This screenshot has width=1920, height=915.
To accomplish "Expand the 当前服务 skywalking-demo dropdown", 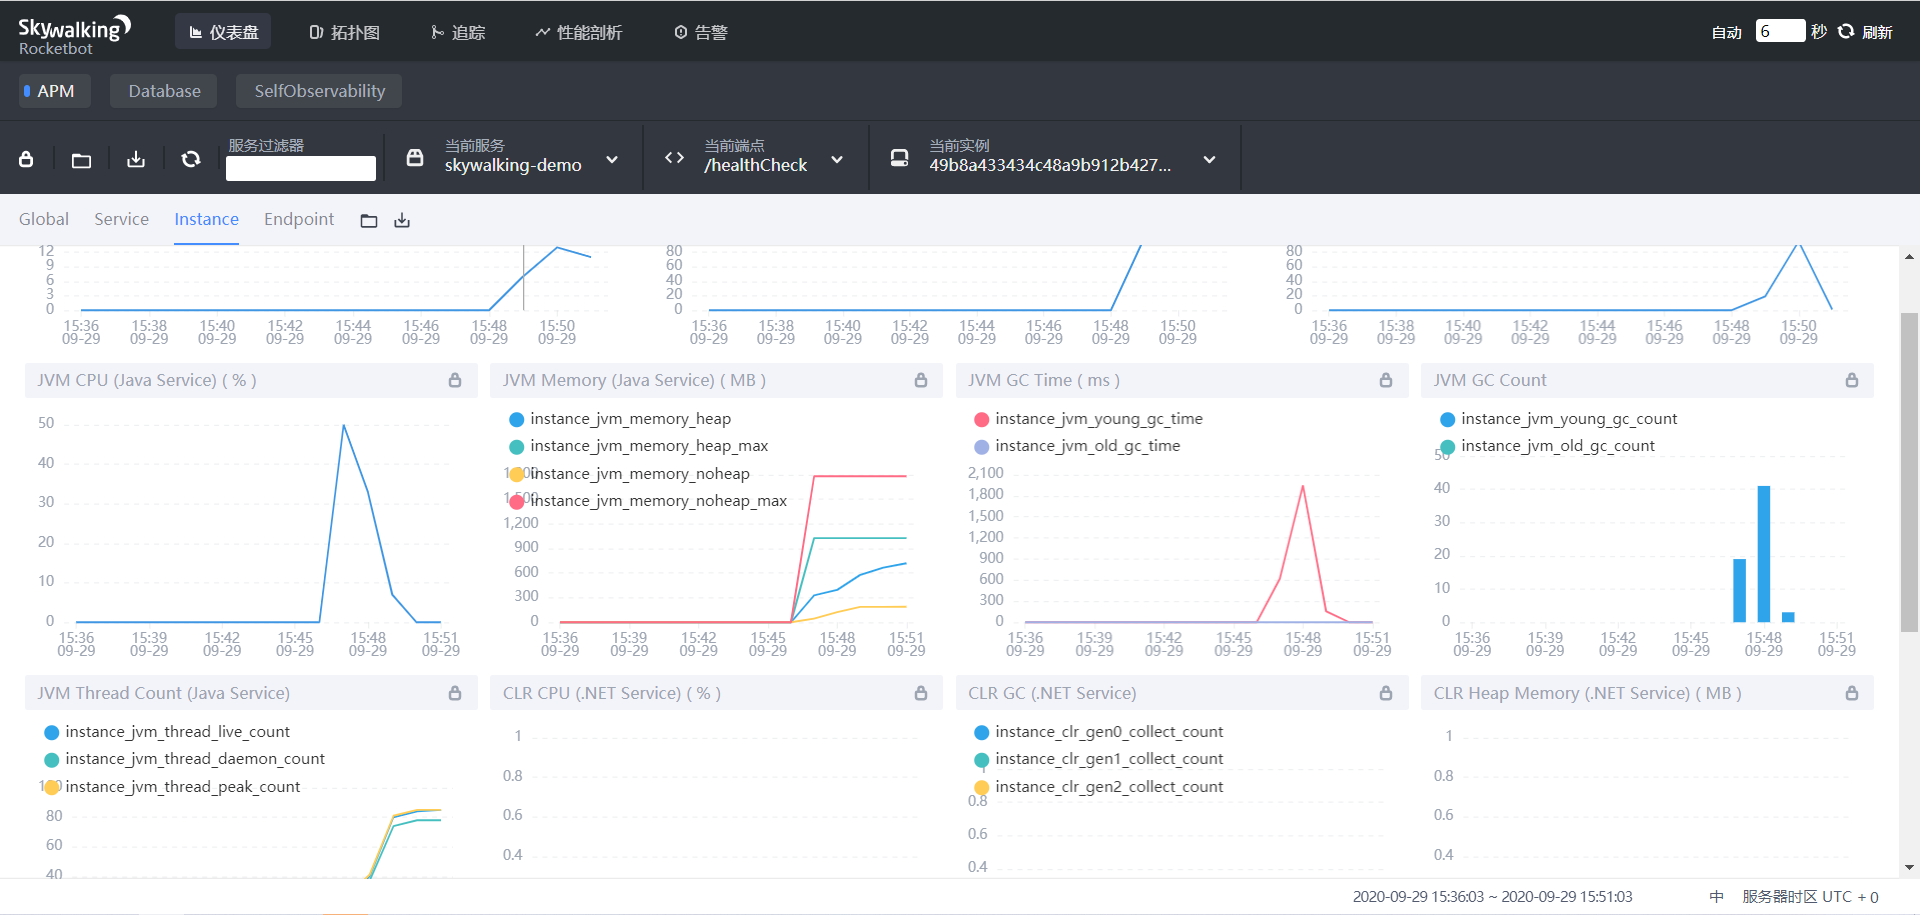I will coord(612,159).
